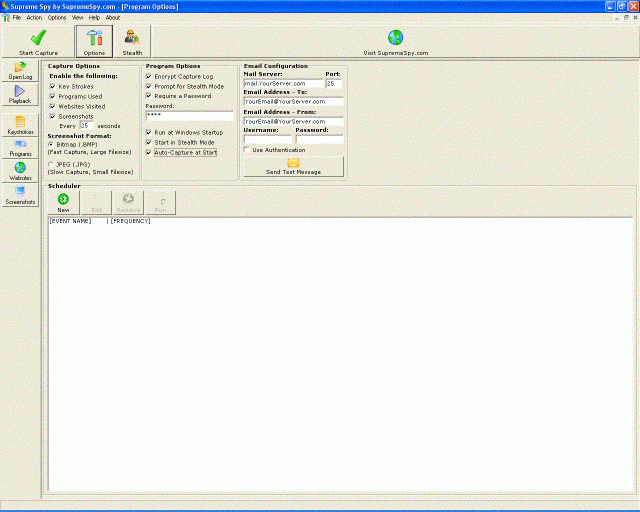
Task: Toggle Auto-Capture at Start checkbox
Action: click(149, 152)
